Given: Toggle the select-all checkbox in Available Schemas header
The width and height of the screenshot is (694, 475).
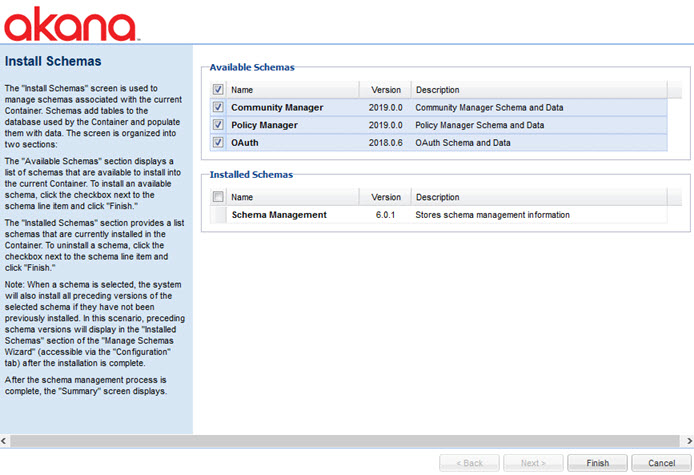Looking at the screenshot, I should click(218, 89).
